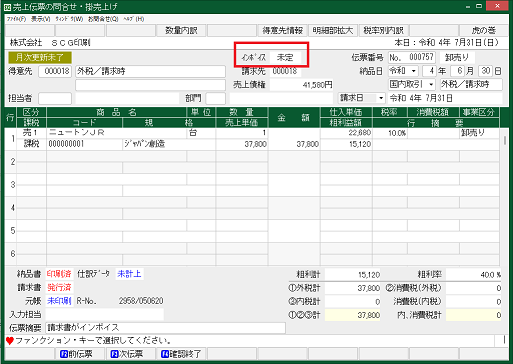This screenshot has height=364, width=513.
Task: Open the ヘルプ(H) menu
Action: 134,19
